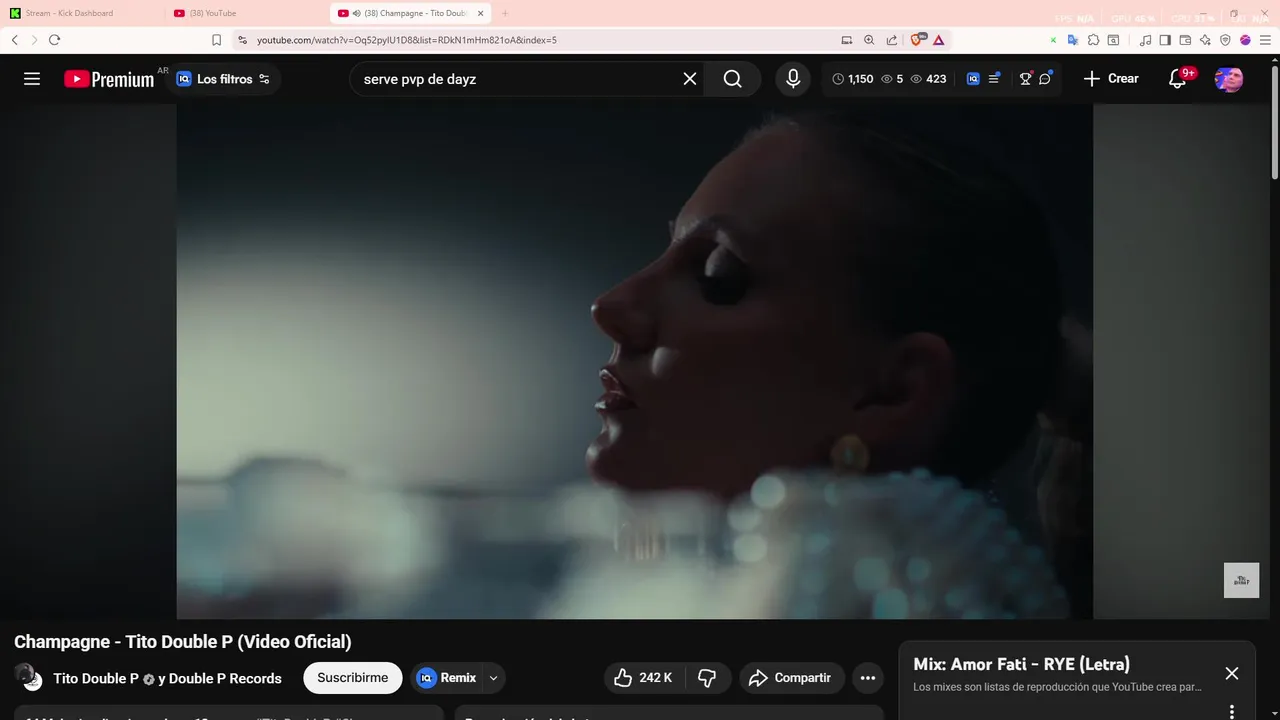Open the zoom magnifier in address bar

point(869,40)
